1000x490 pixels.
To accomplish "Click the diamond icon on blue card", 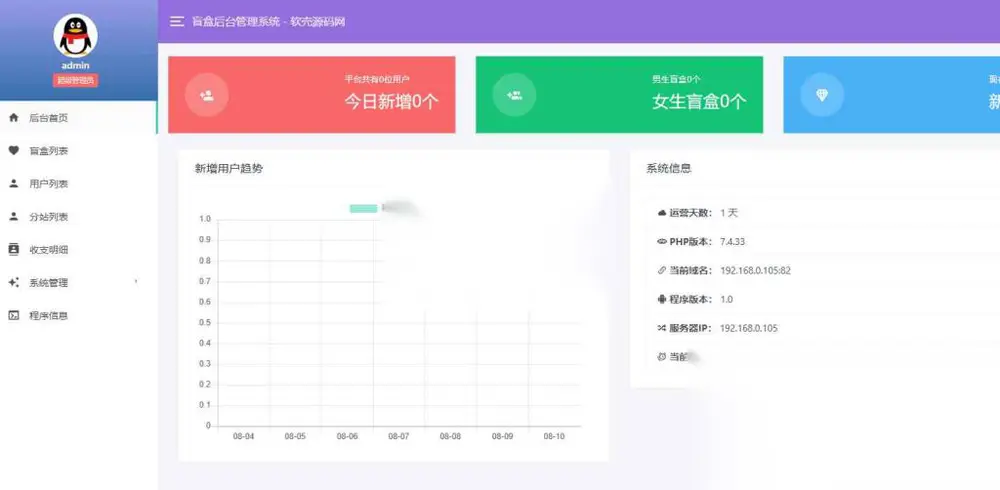I will tap(821, 95).
